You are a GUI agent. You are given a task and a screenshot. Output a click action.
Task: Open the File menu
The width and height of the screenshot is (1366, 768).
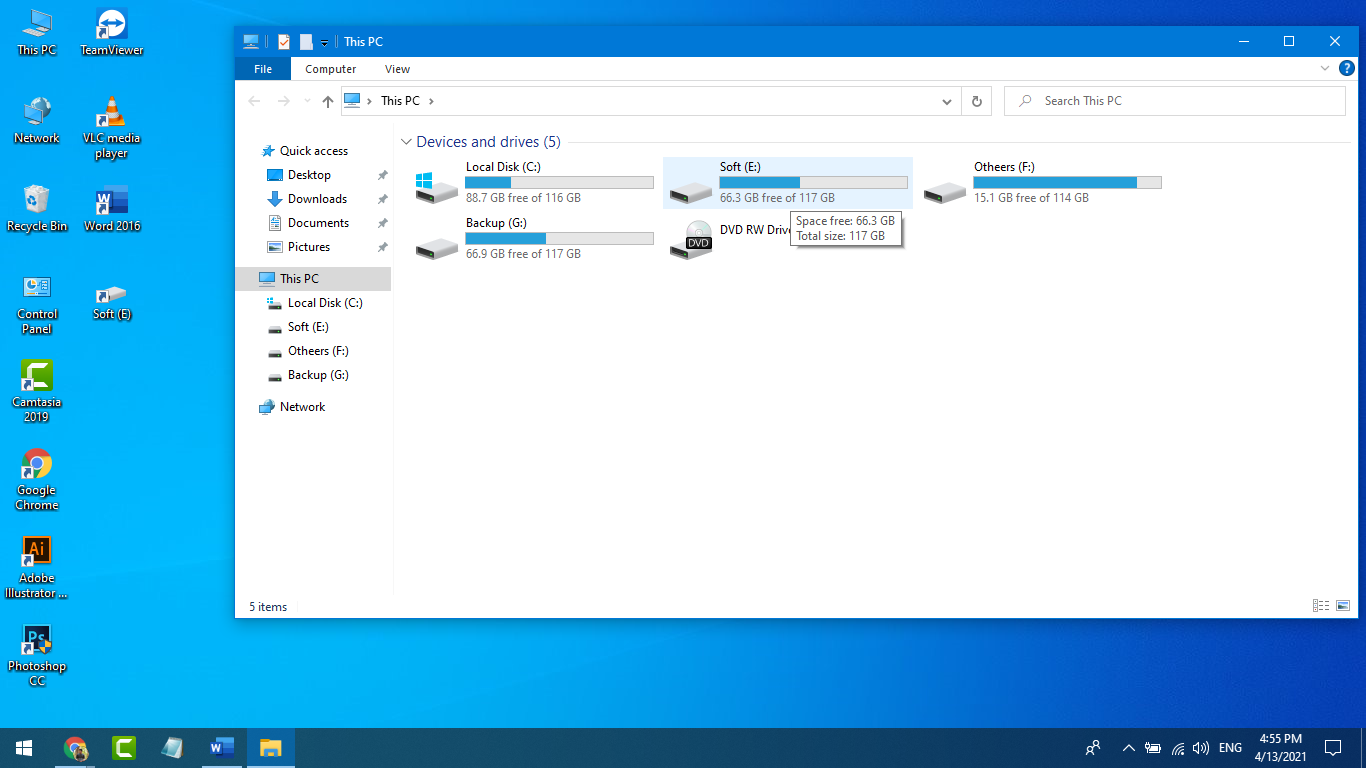pyautogui.click(x=263, y=69)
